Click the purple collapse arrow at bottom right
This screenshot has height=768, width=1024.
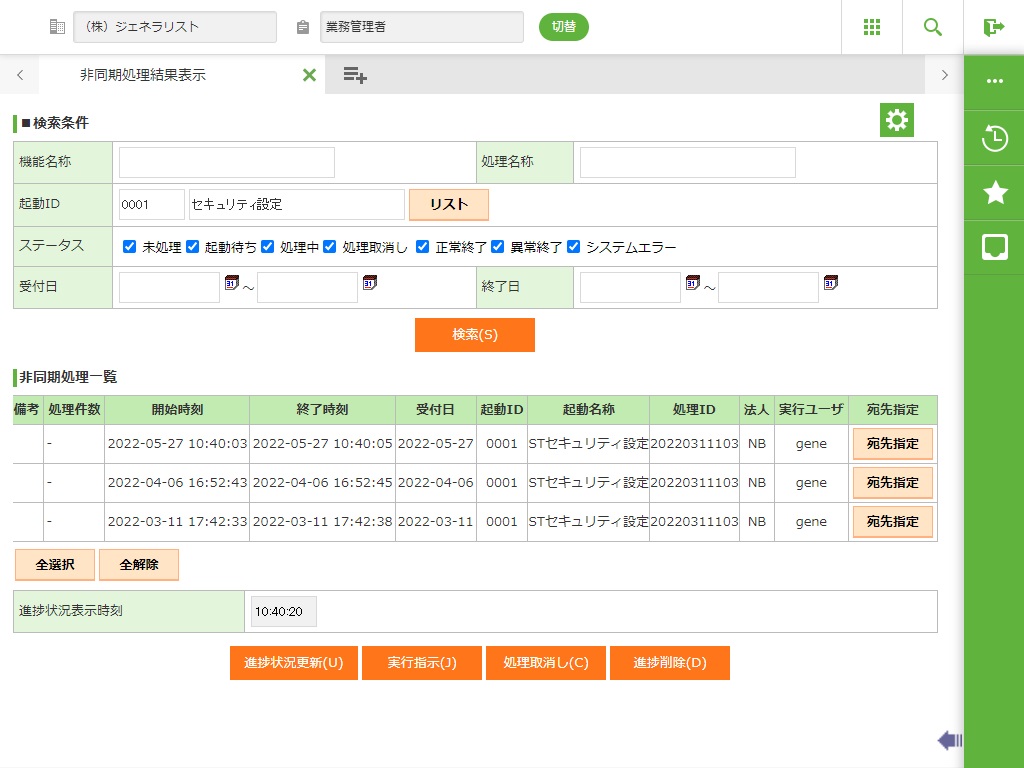click(x=949, y=740)
